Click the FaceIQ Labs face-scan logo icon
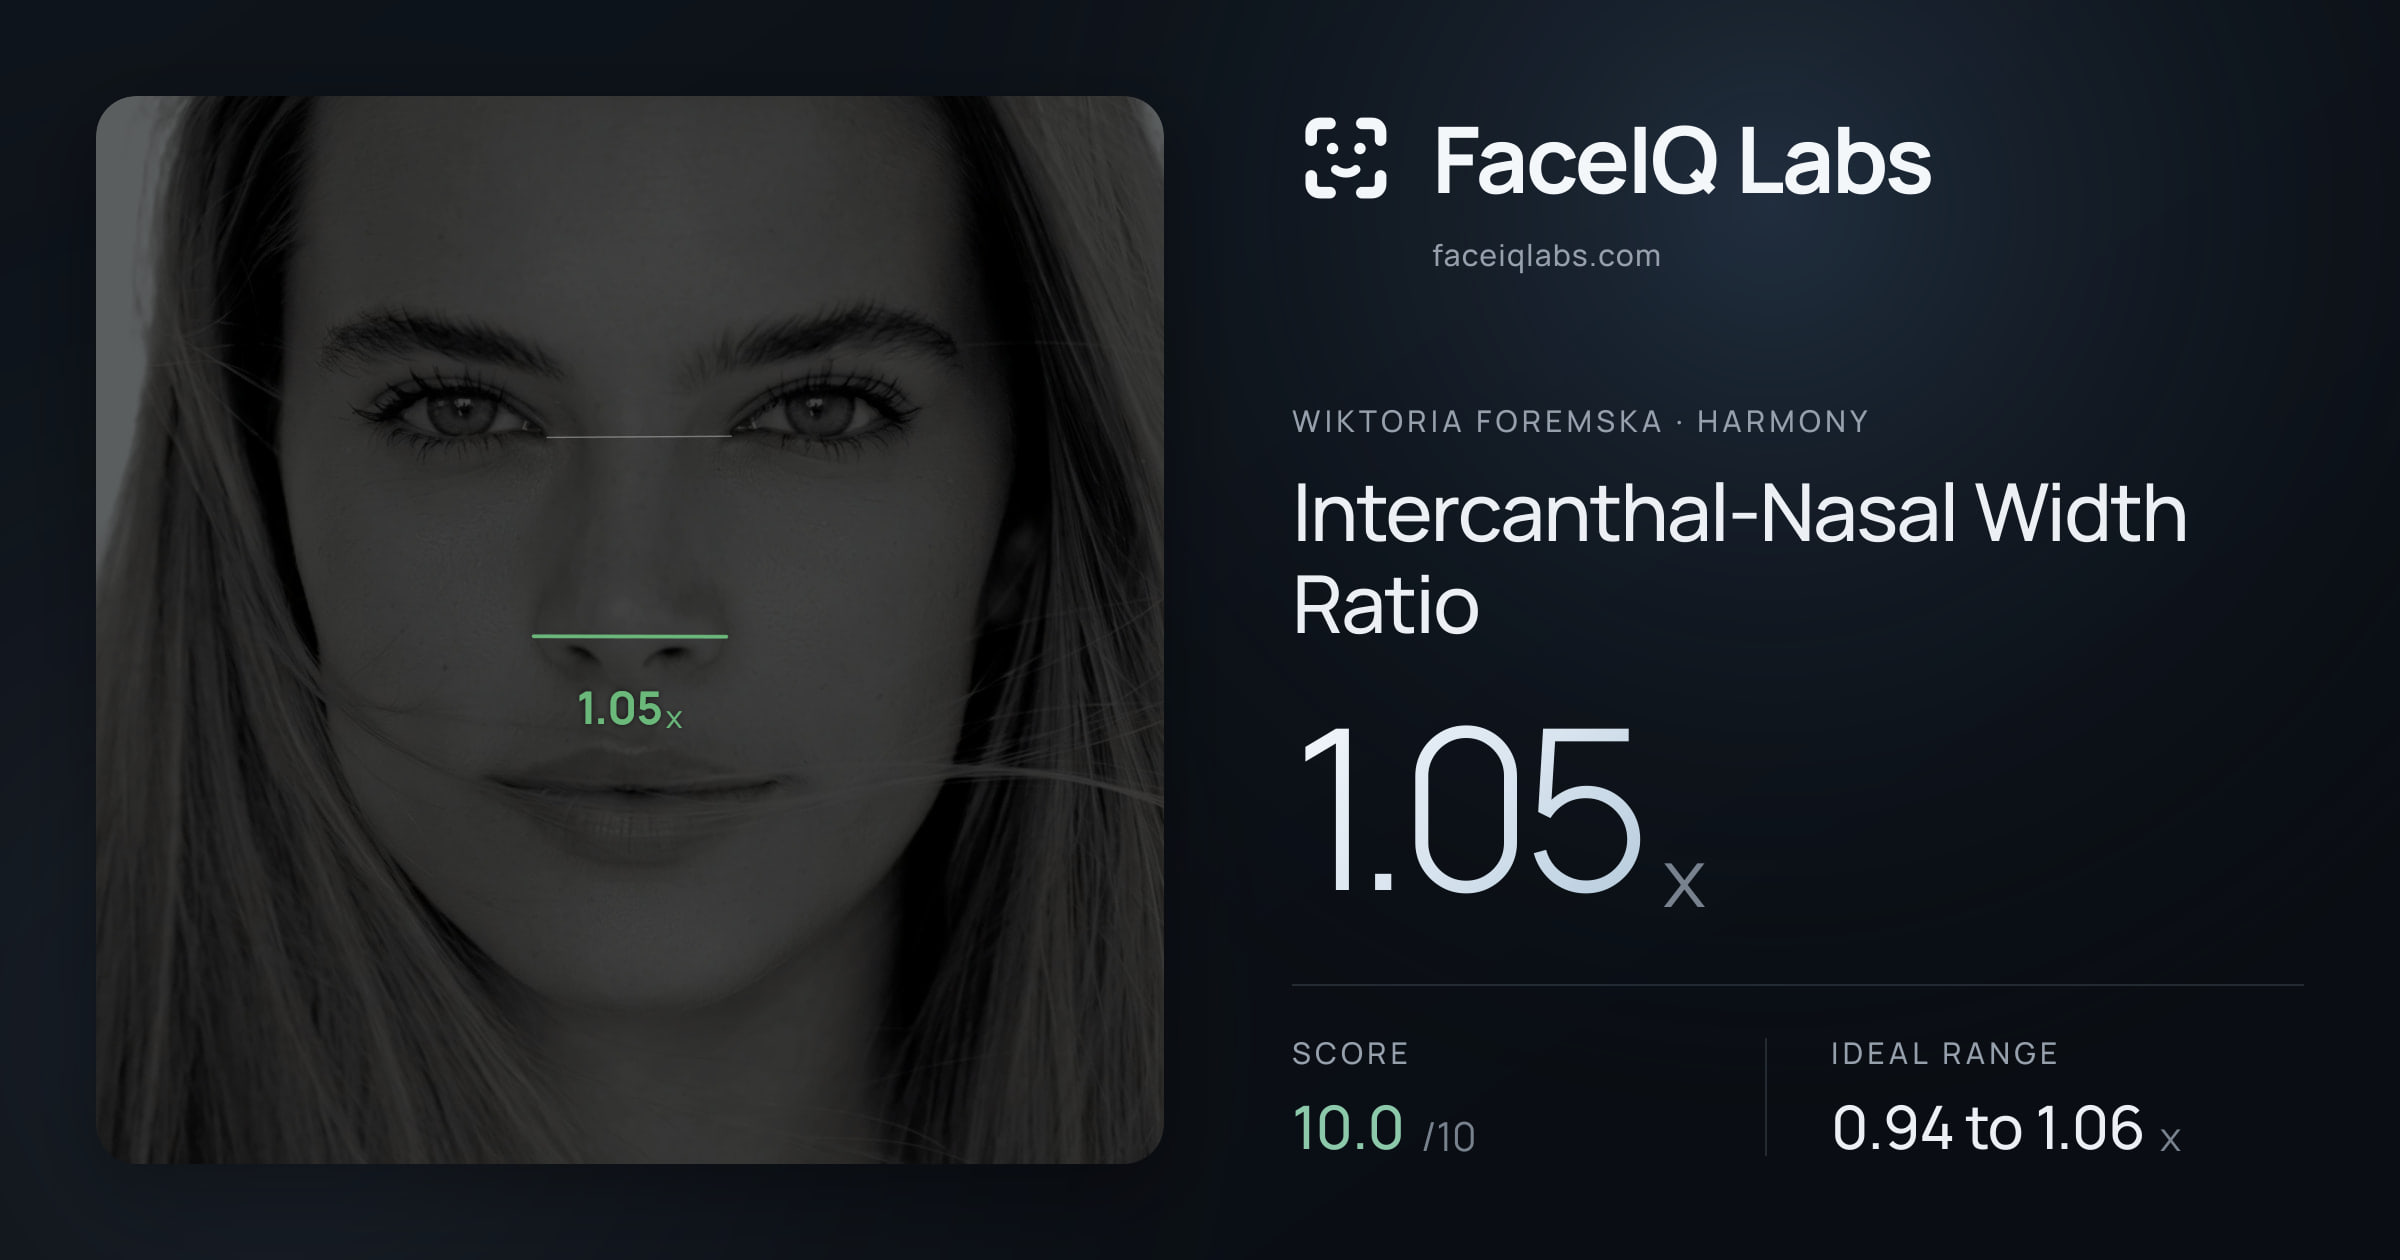The width and height of the screenshot is (2400, 1260). click(x=1346, y=158)
